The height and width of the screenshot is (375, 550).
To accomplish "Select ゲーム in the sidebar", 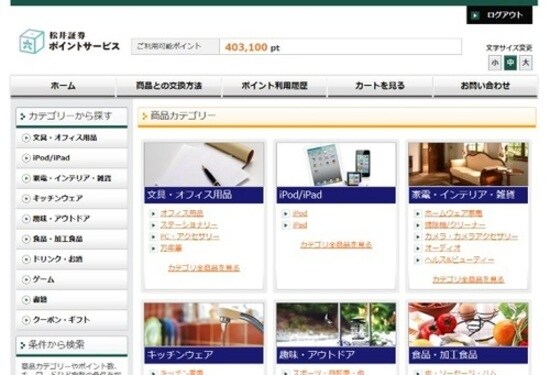I will (x=72, y=280).
